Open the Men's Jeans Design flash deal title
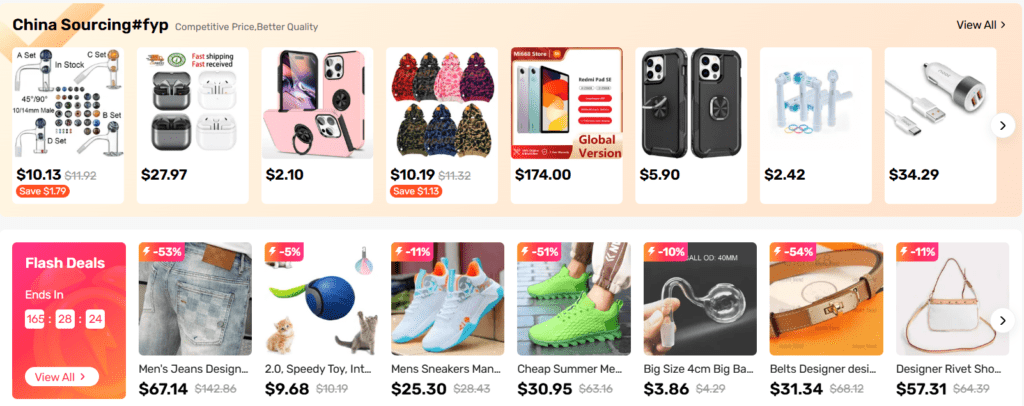This screenshot has height=406, width=1024. tap(194, 369)
